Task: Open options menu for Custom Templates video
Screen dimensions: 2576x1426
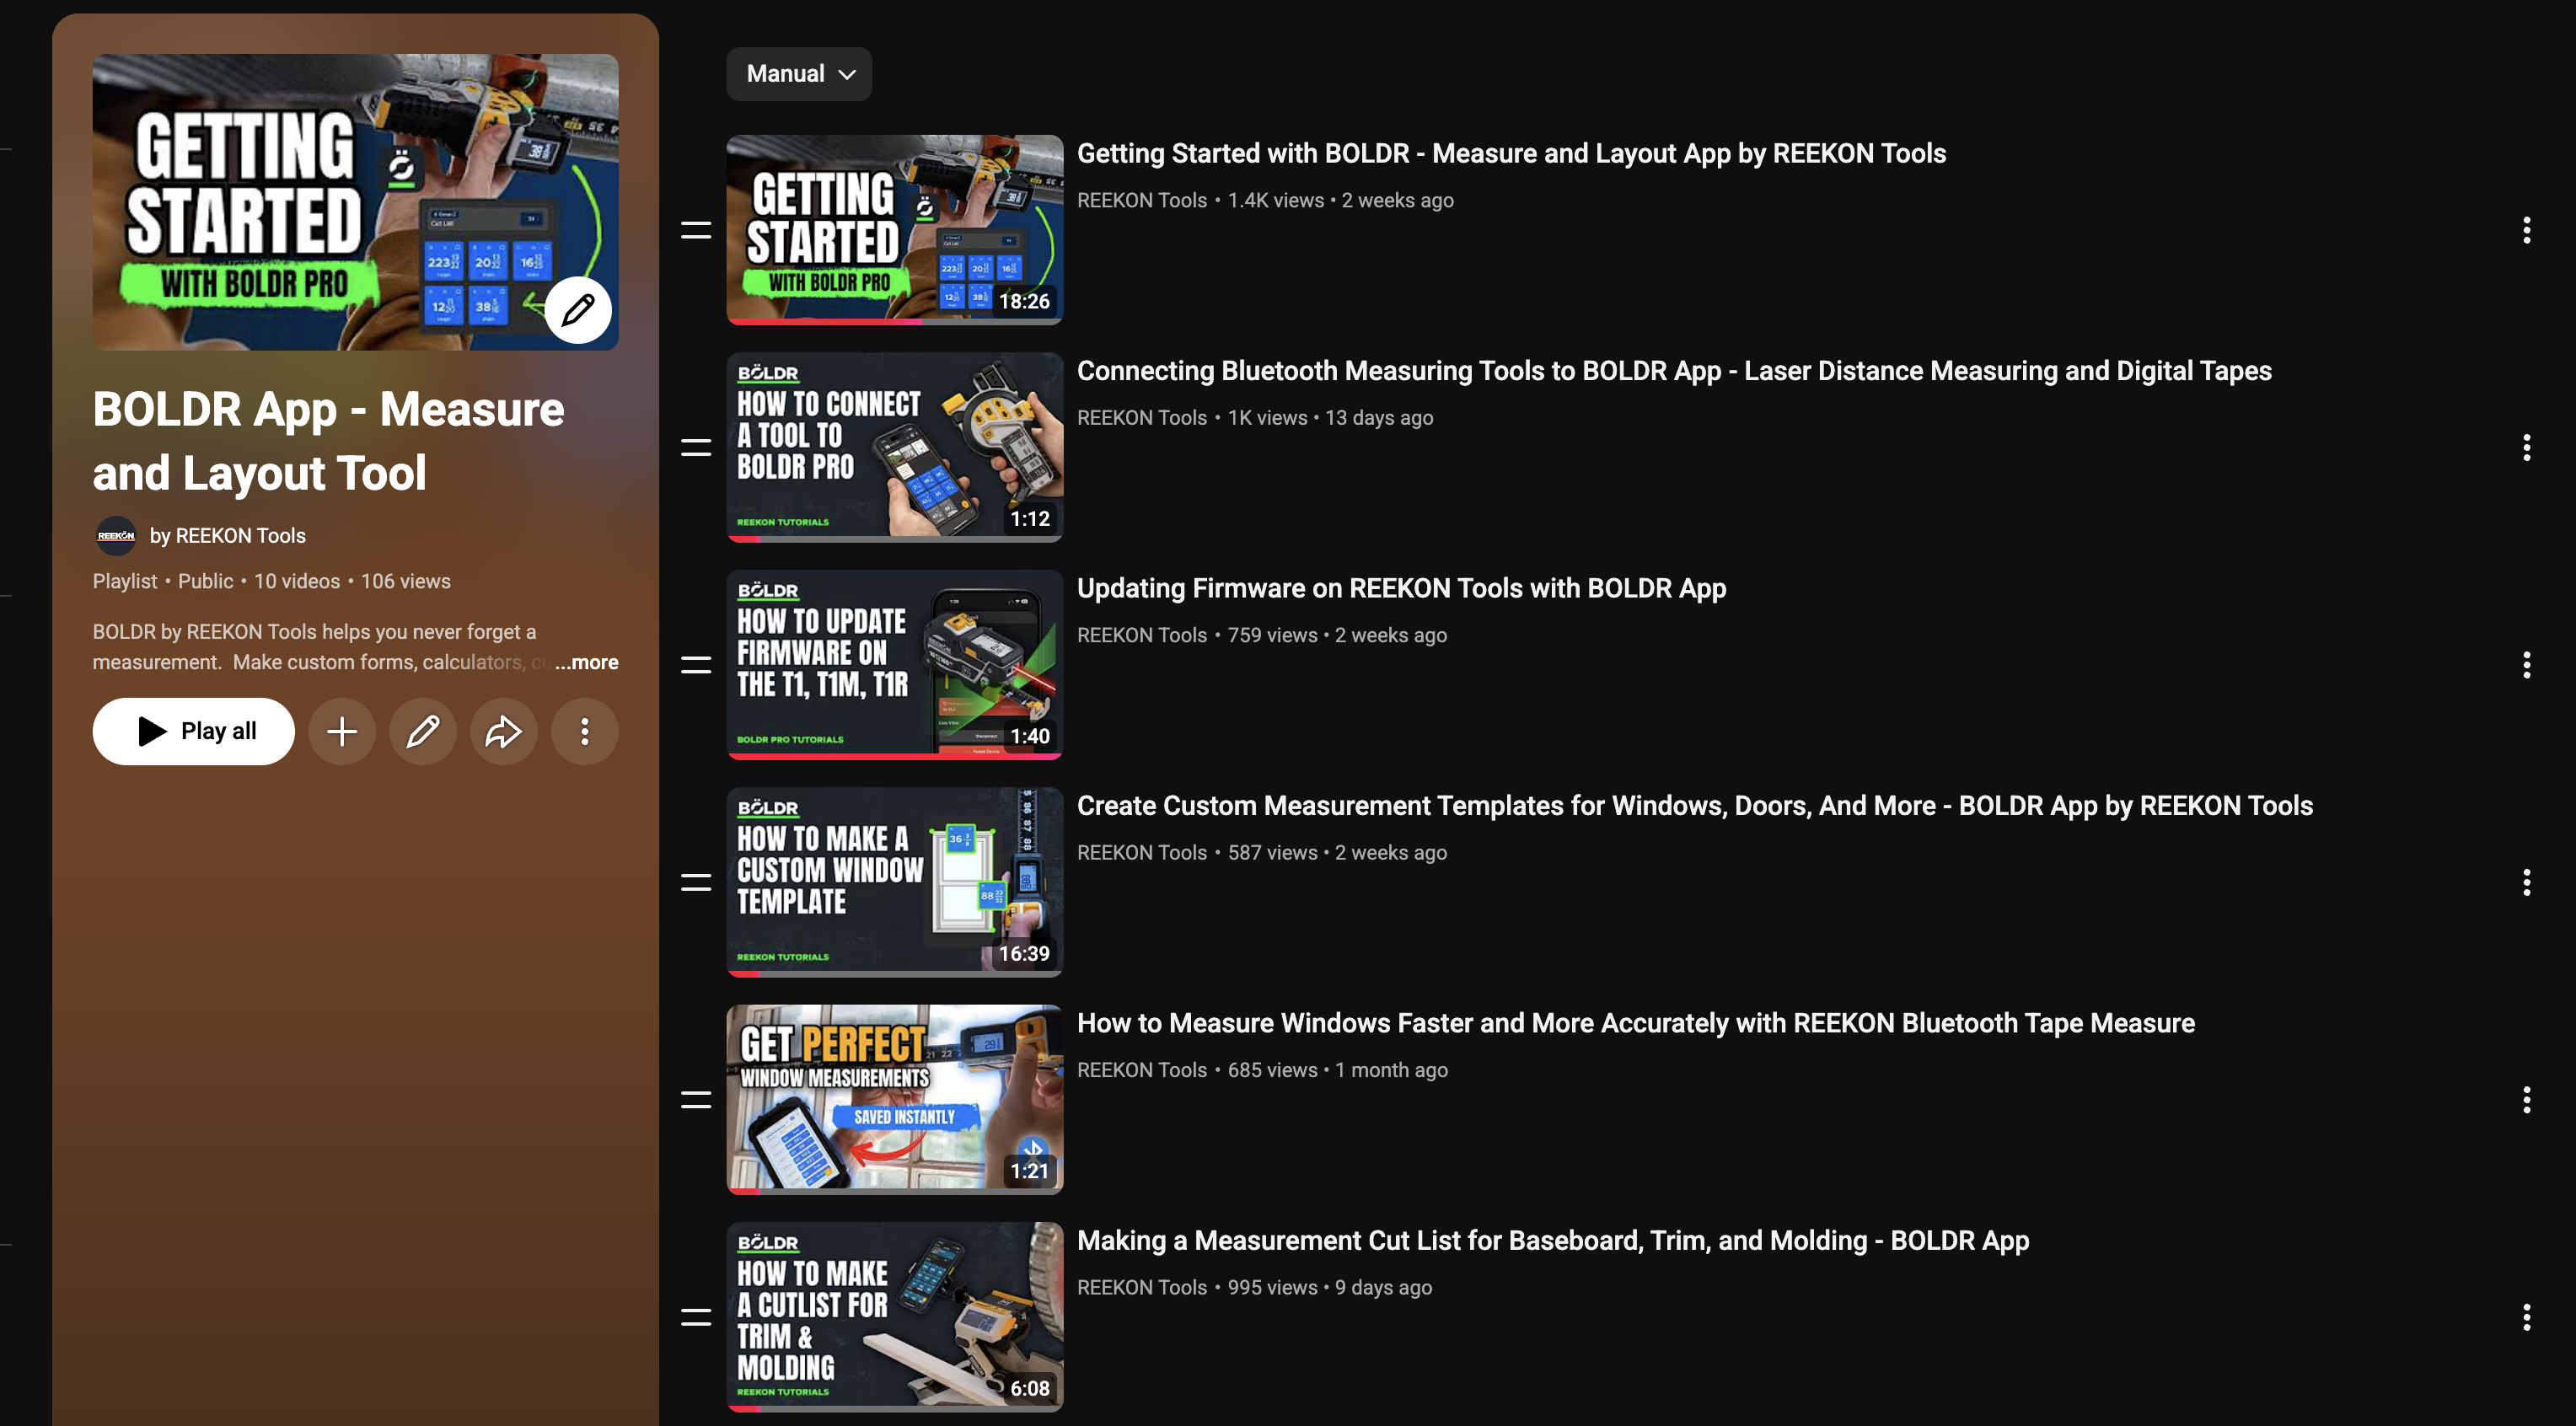Action: tap(2527, 882)
